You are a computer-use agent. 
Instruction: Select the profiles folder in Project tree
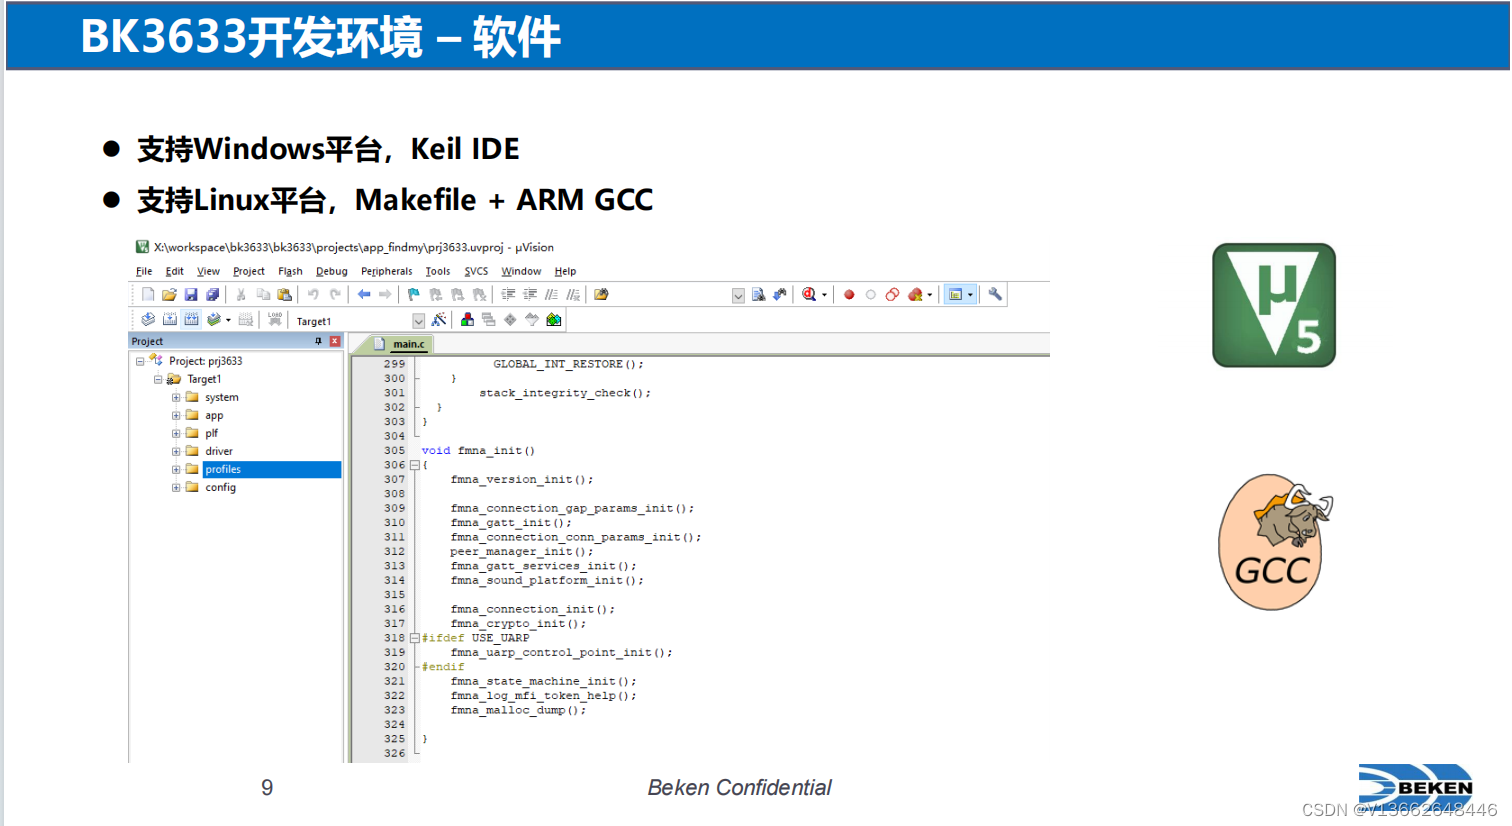point(222,469)
